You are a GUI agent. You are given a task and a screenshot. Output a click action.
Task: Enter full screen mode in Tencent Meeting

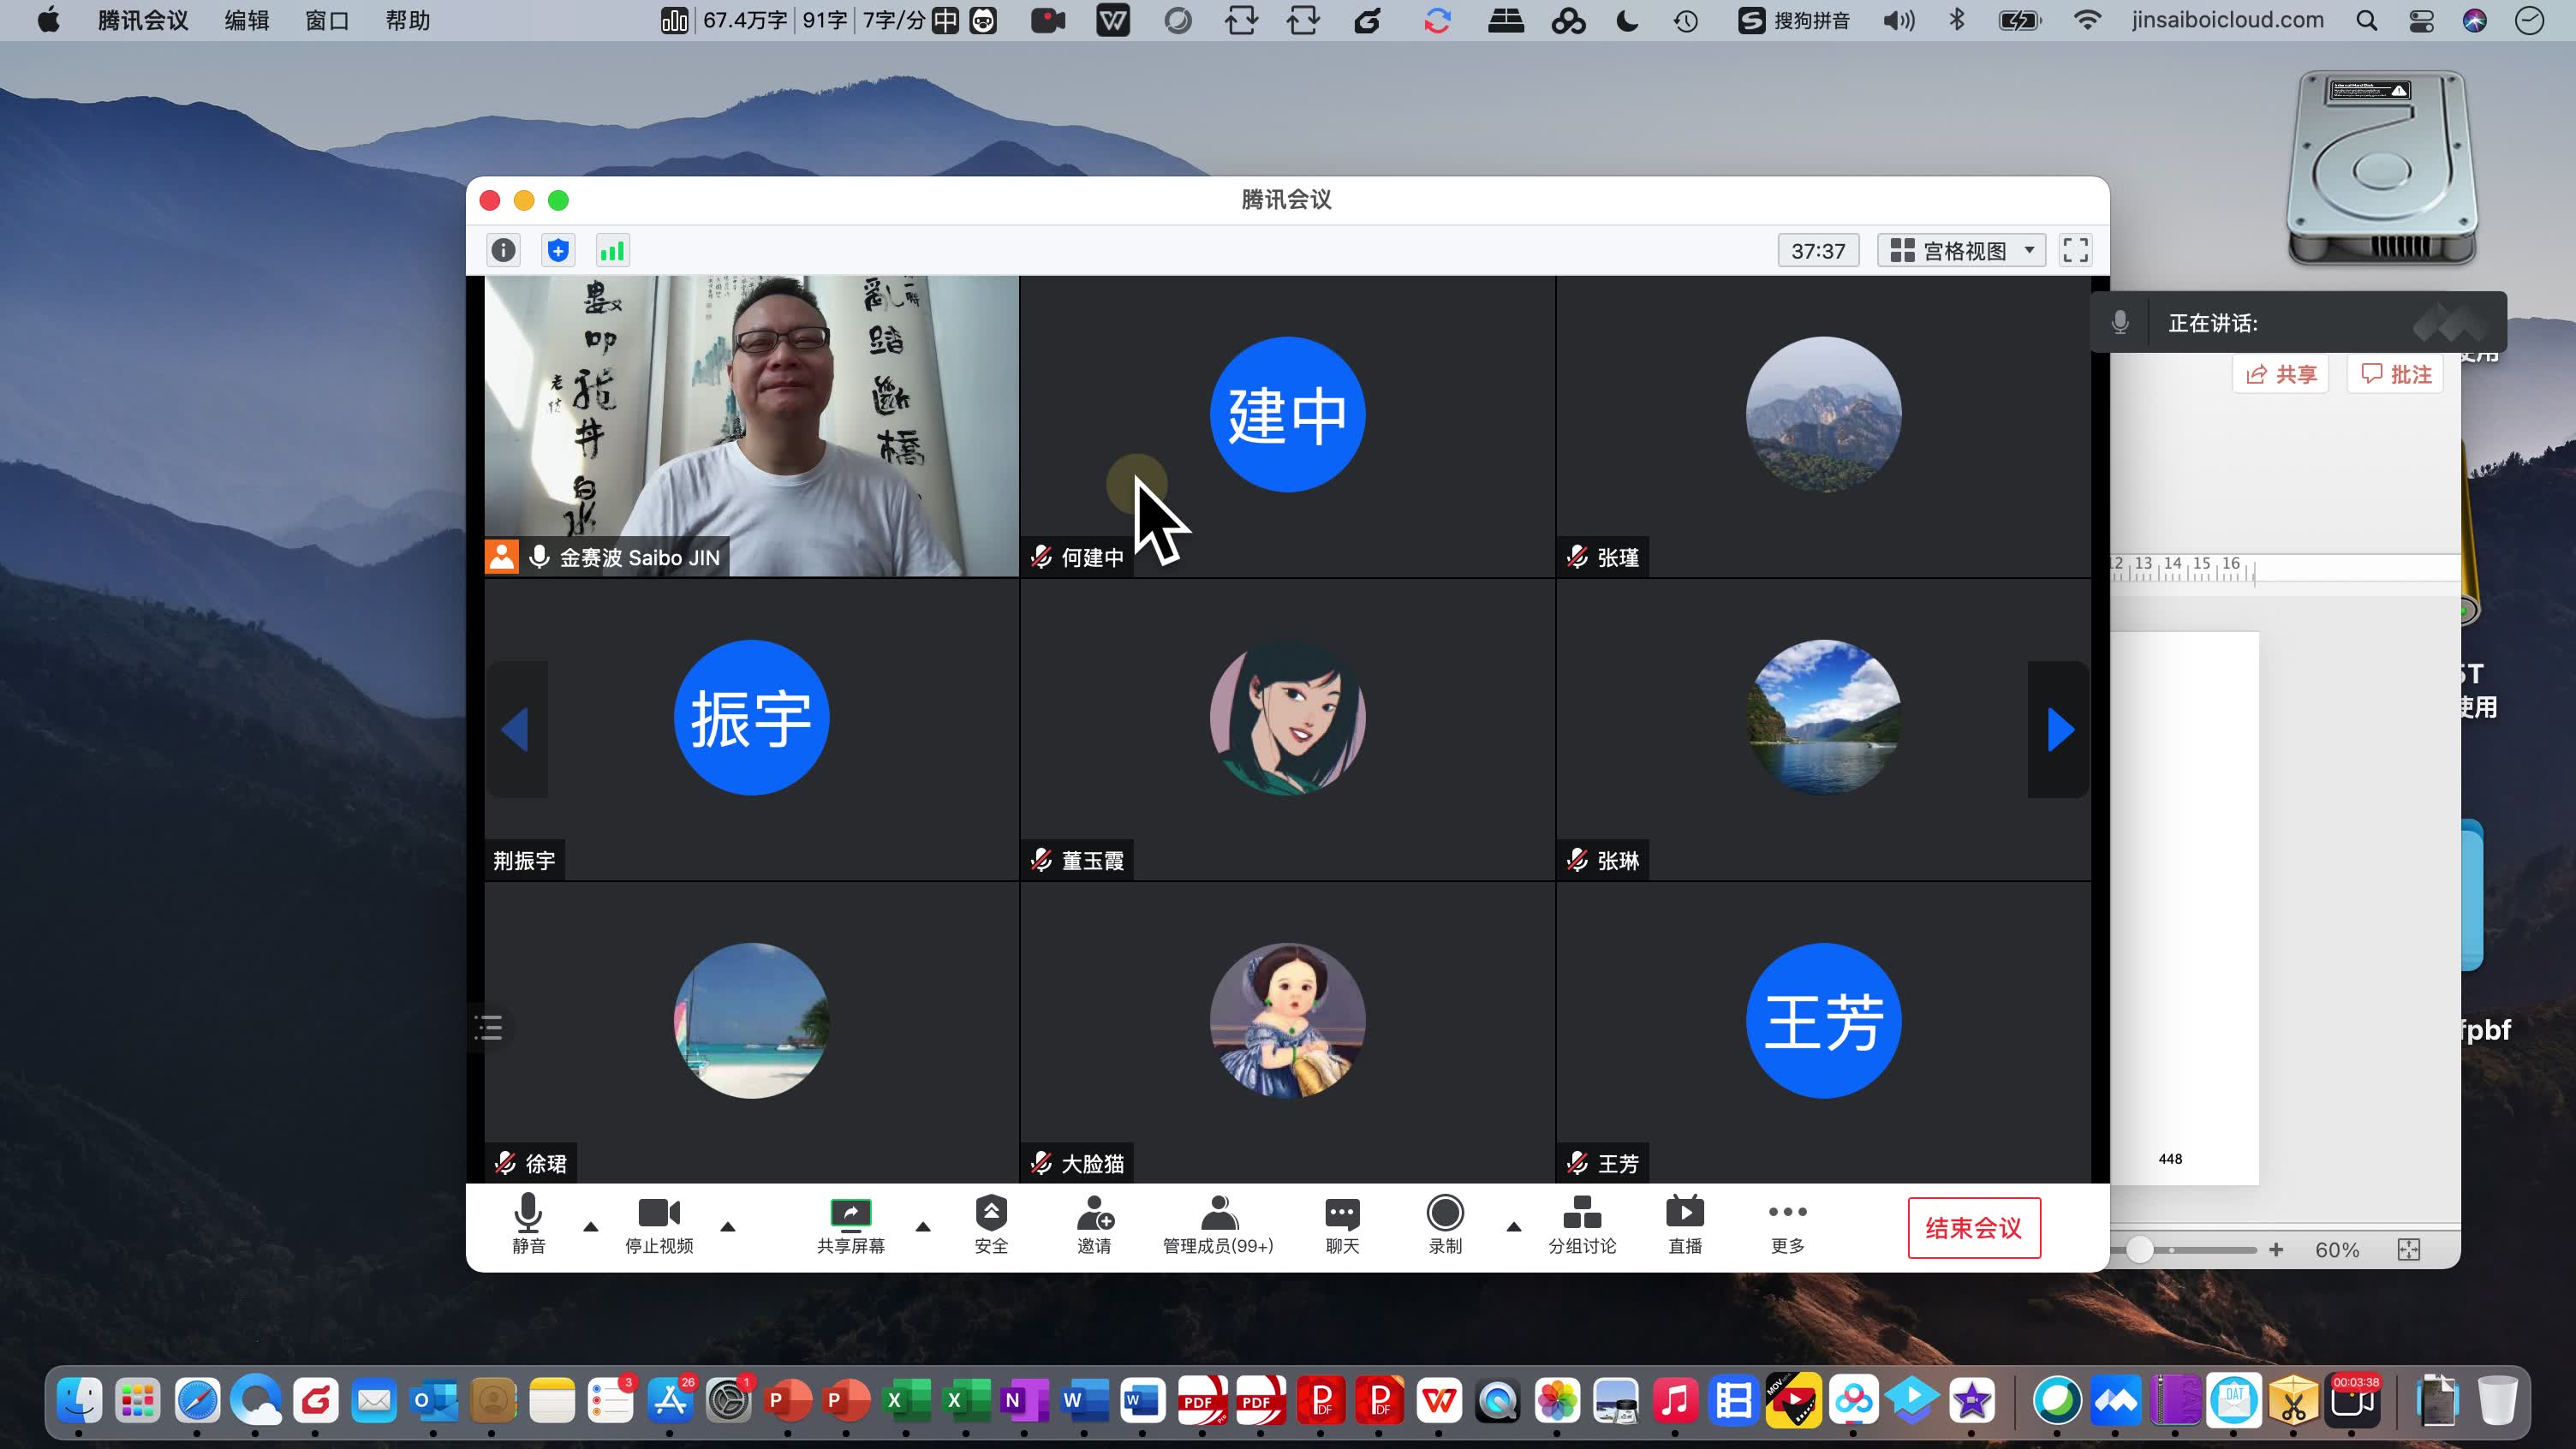click(2076, 250)
